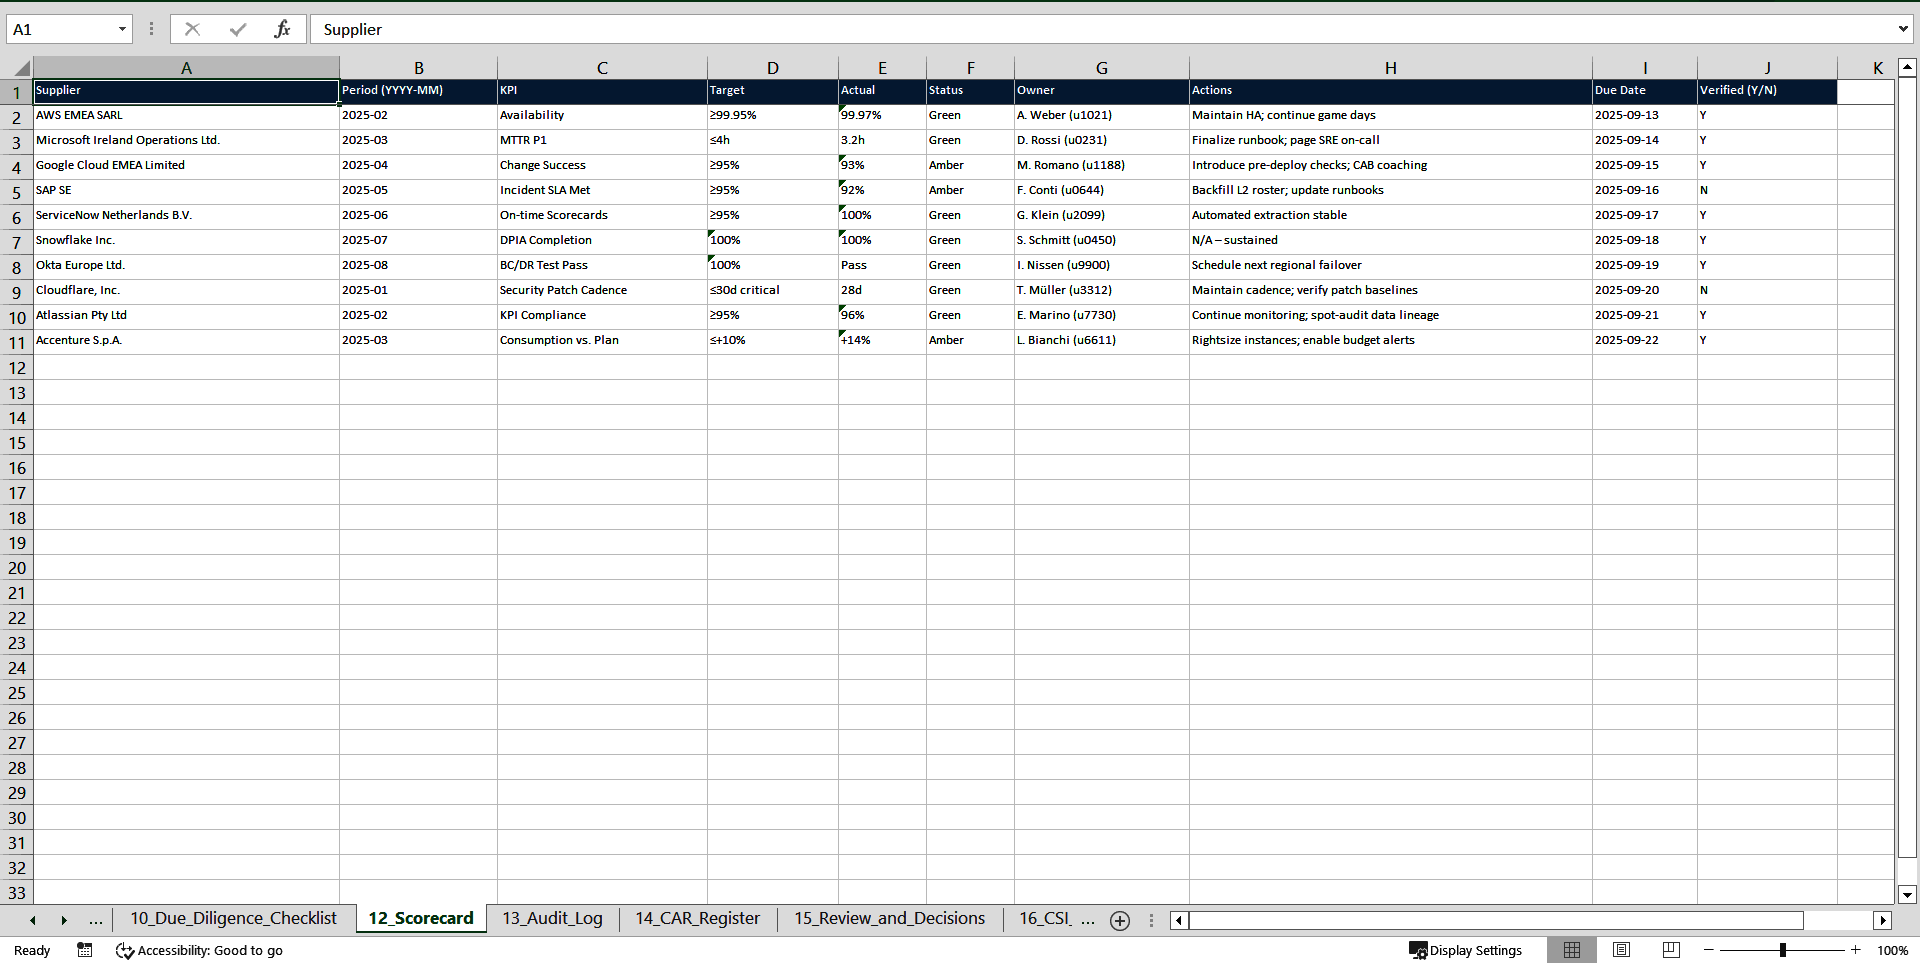Viewport: 1920px width, 964px height.
Task: Switch to Page Break Preview icon
Action: click(1671, 950)
